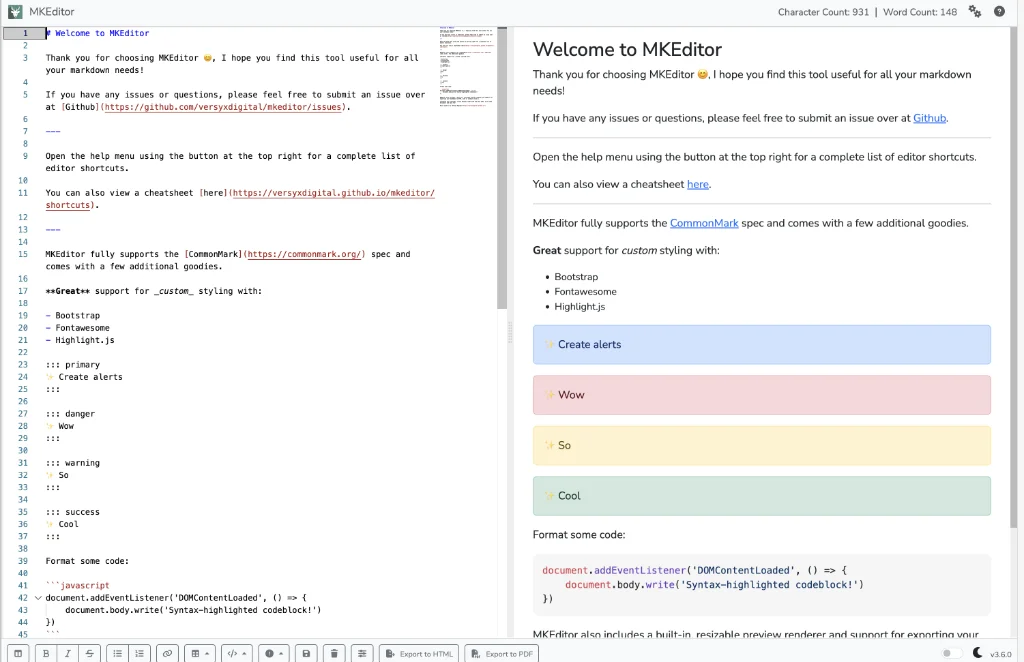Viewport: 1024px width, 662px height.
Task: Apply strikethrough formatting
Action: tap(88, 652)
